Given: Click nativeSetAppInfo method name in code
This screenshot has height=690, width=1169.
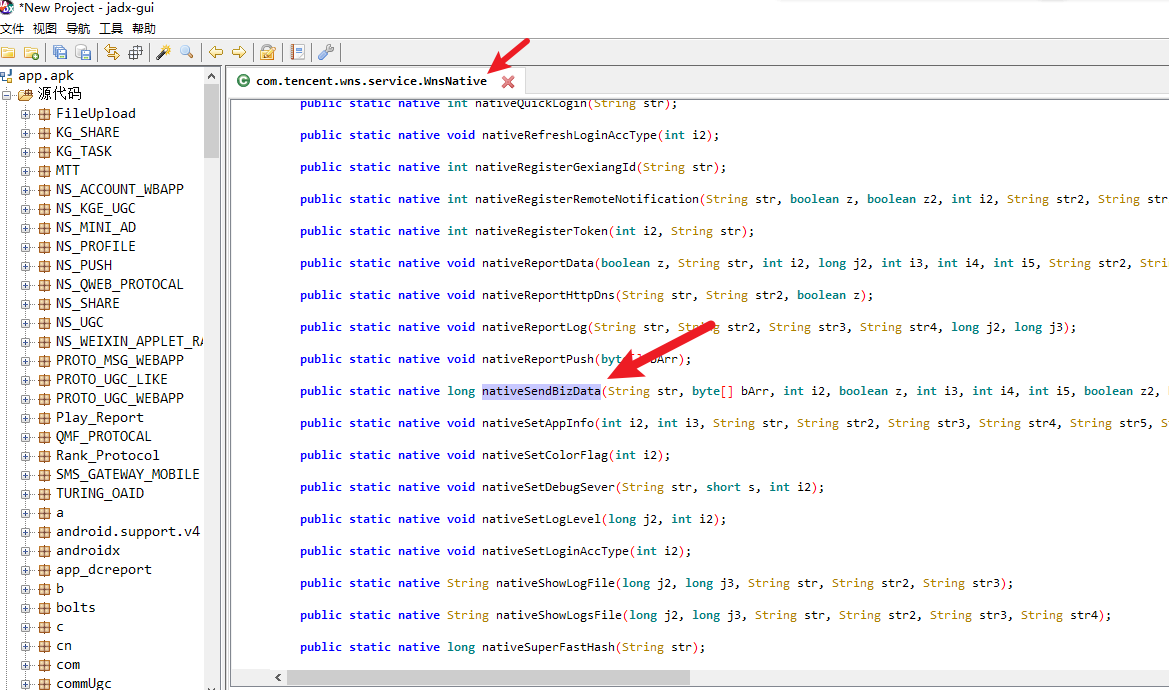Looking at the screenshot, I should 538,423.
